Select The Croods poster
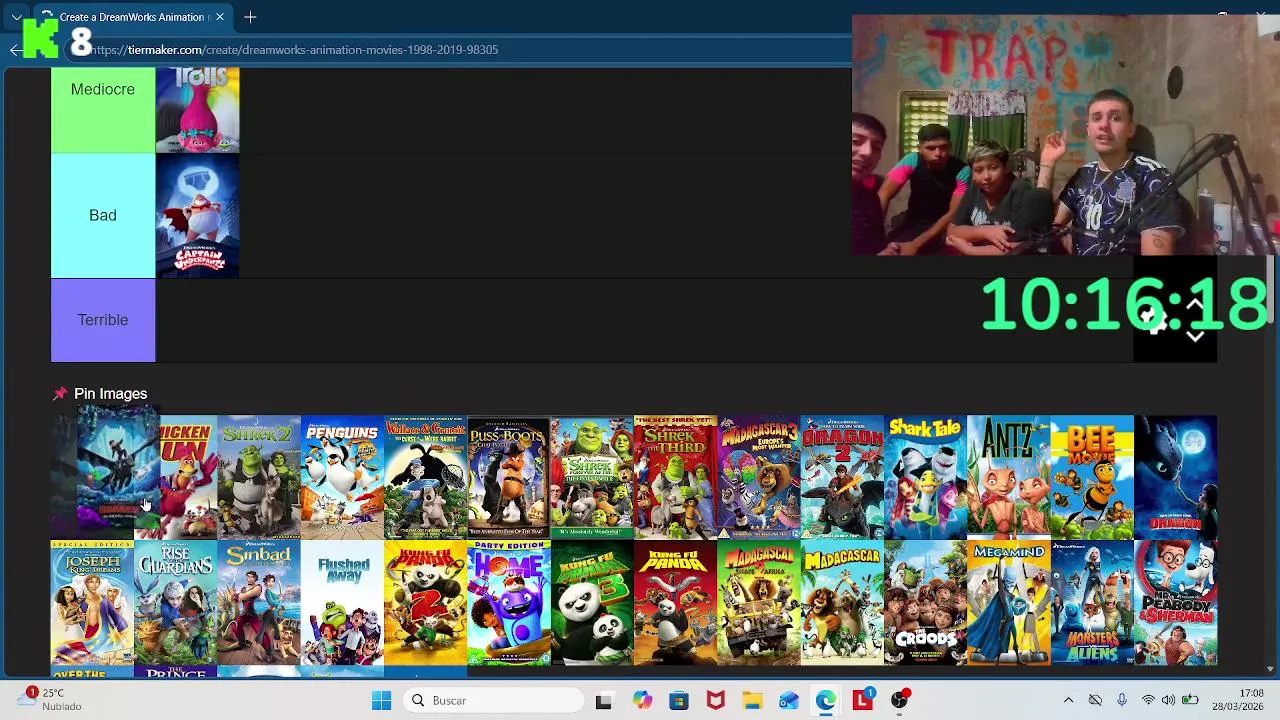 click(925, 603)
